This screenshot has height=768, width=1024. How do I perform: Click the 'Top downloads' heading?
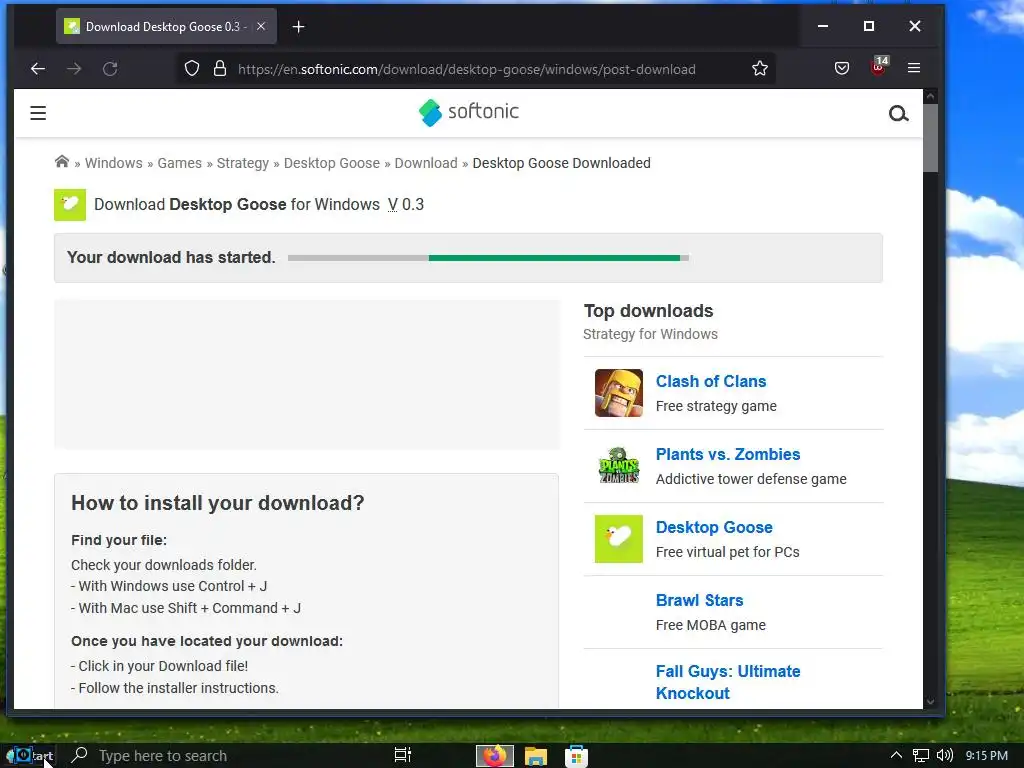pyautogui.click(x=648, y=311)
